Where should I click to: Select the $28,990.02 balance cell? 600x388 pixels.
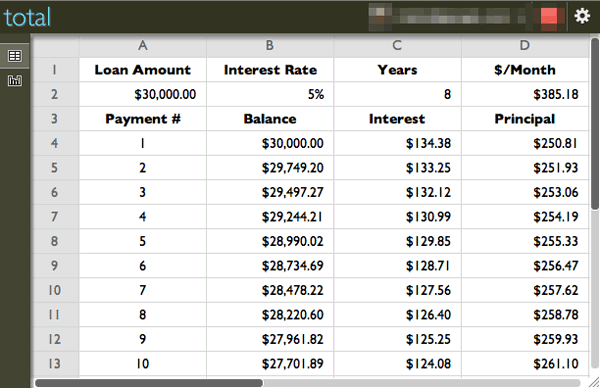tap(270, 241)
